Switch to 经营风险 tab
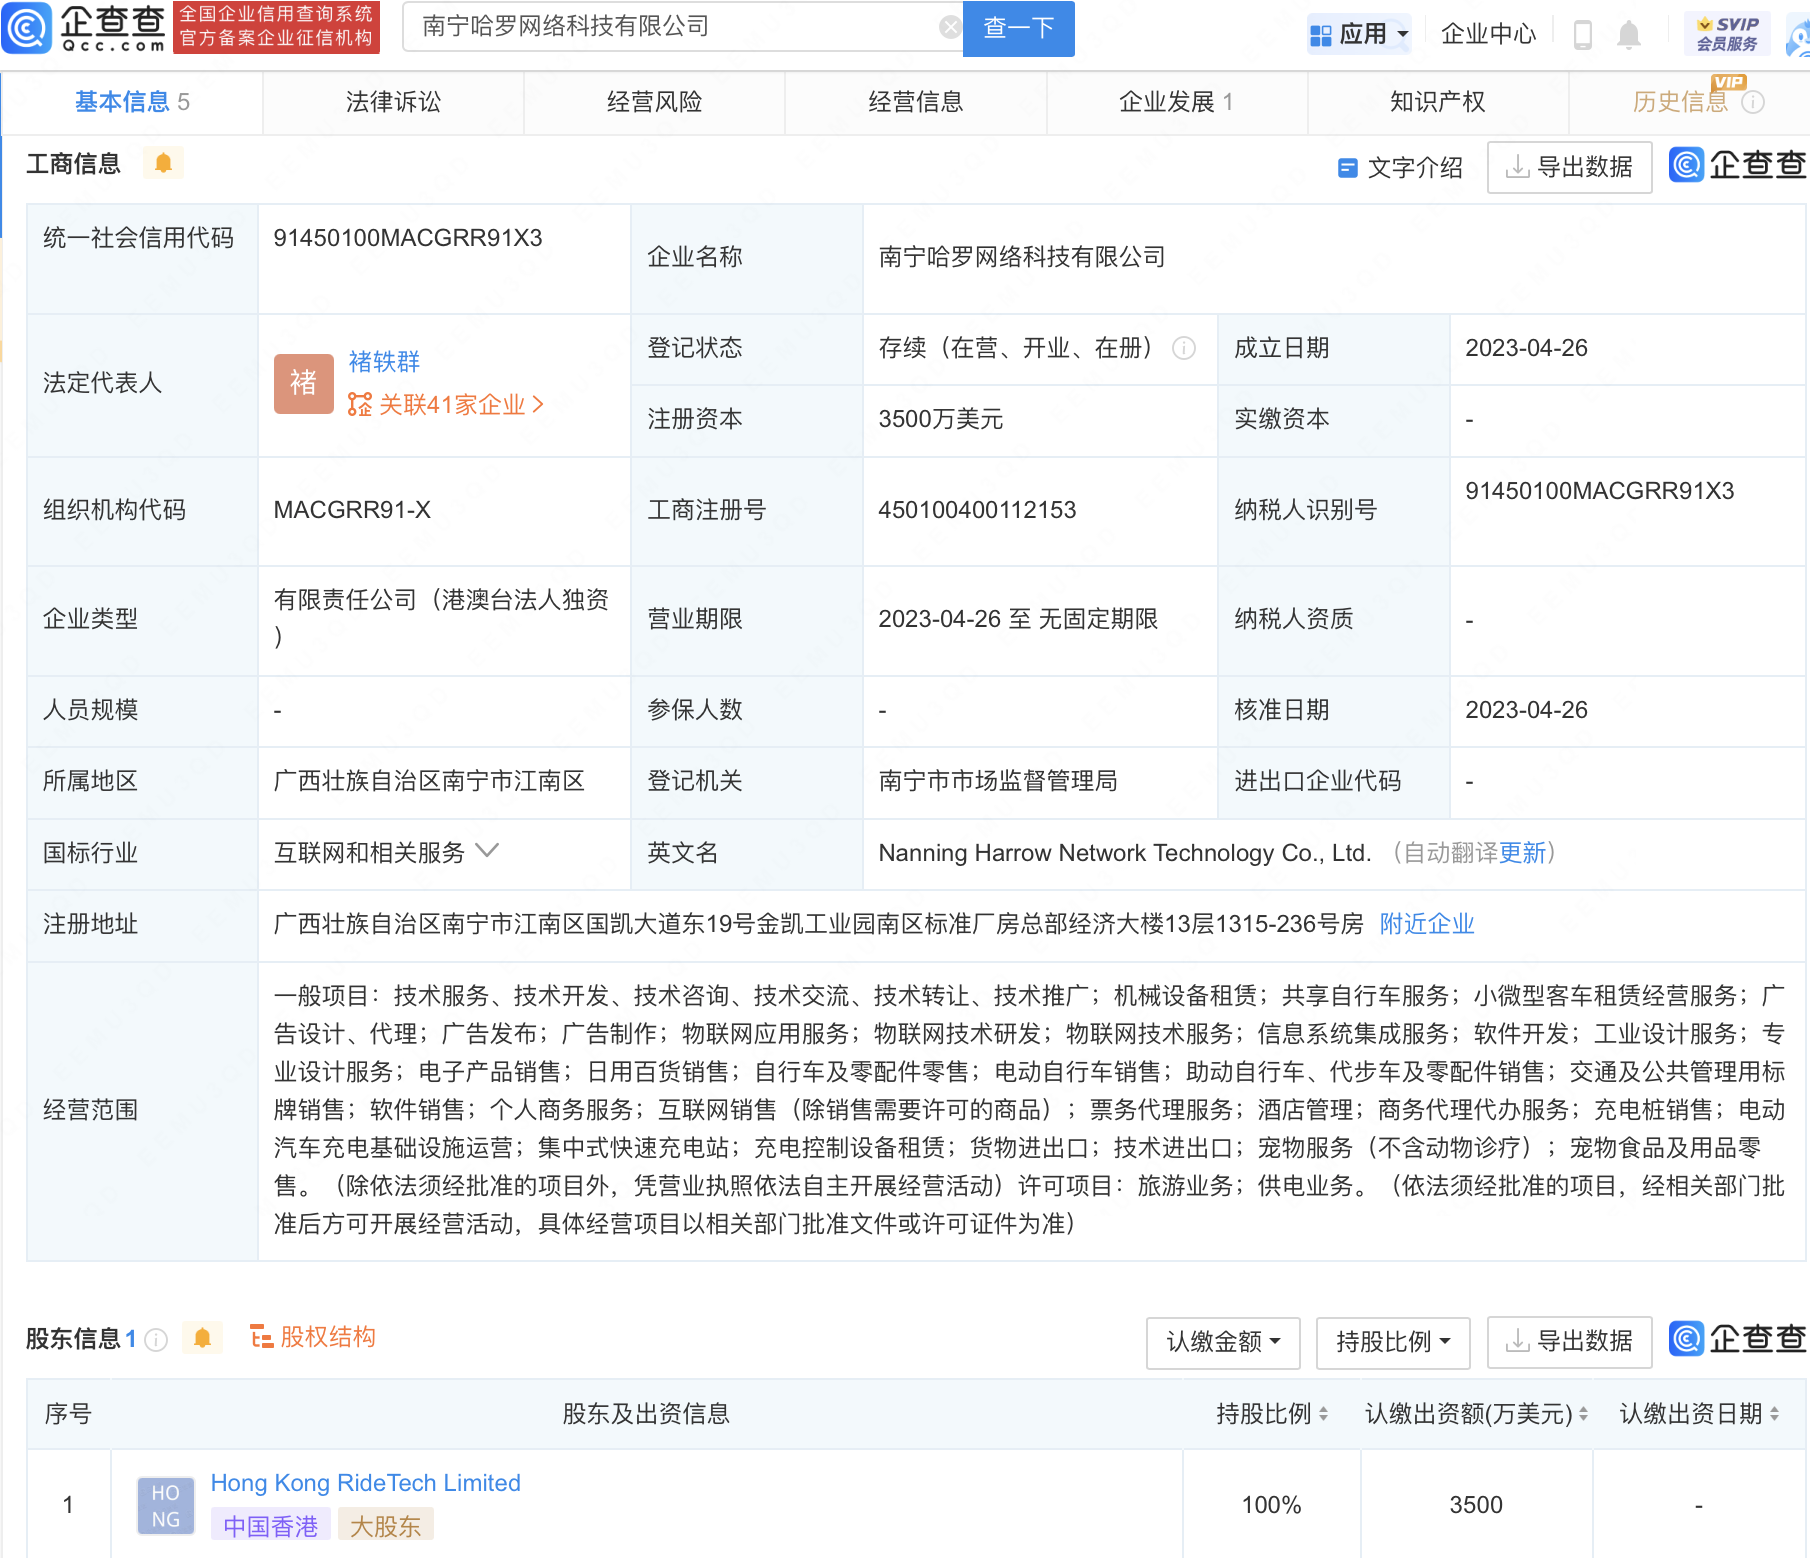This screenshot has width=1810, height=1558. click(654, 102)
